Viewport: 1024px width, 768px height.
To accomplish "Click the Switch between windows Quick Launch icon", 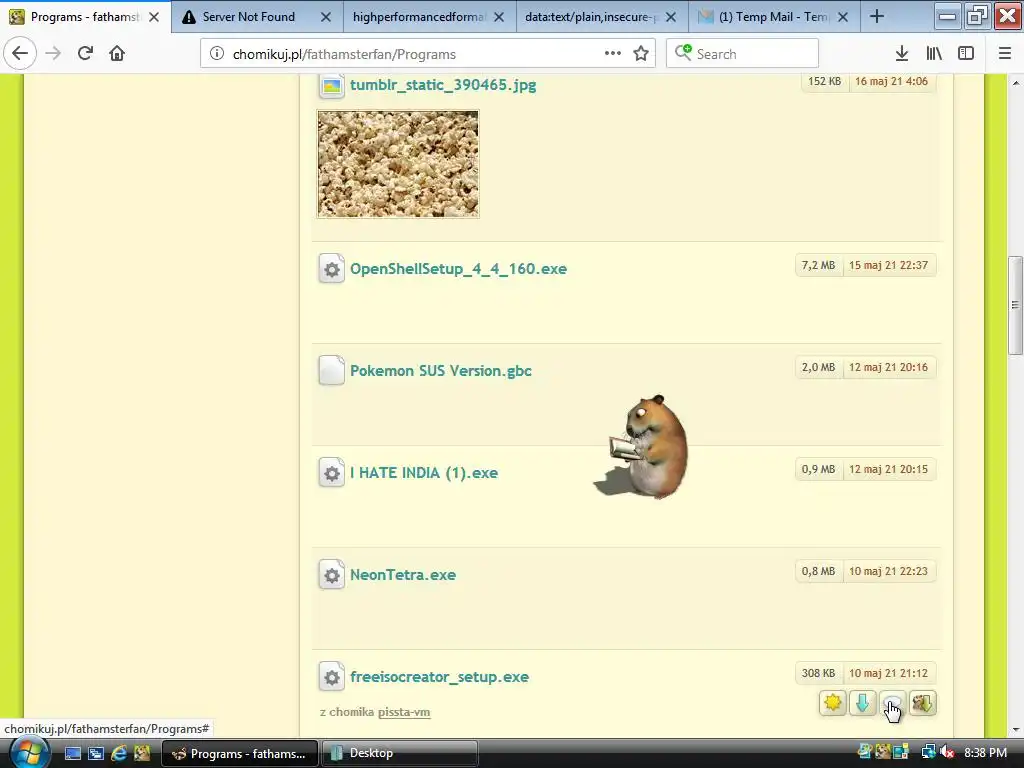I will [x=96, y=754].
